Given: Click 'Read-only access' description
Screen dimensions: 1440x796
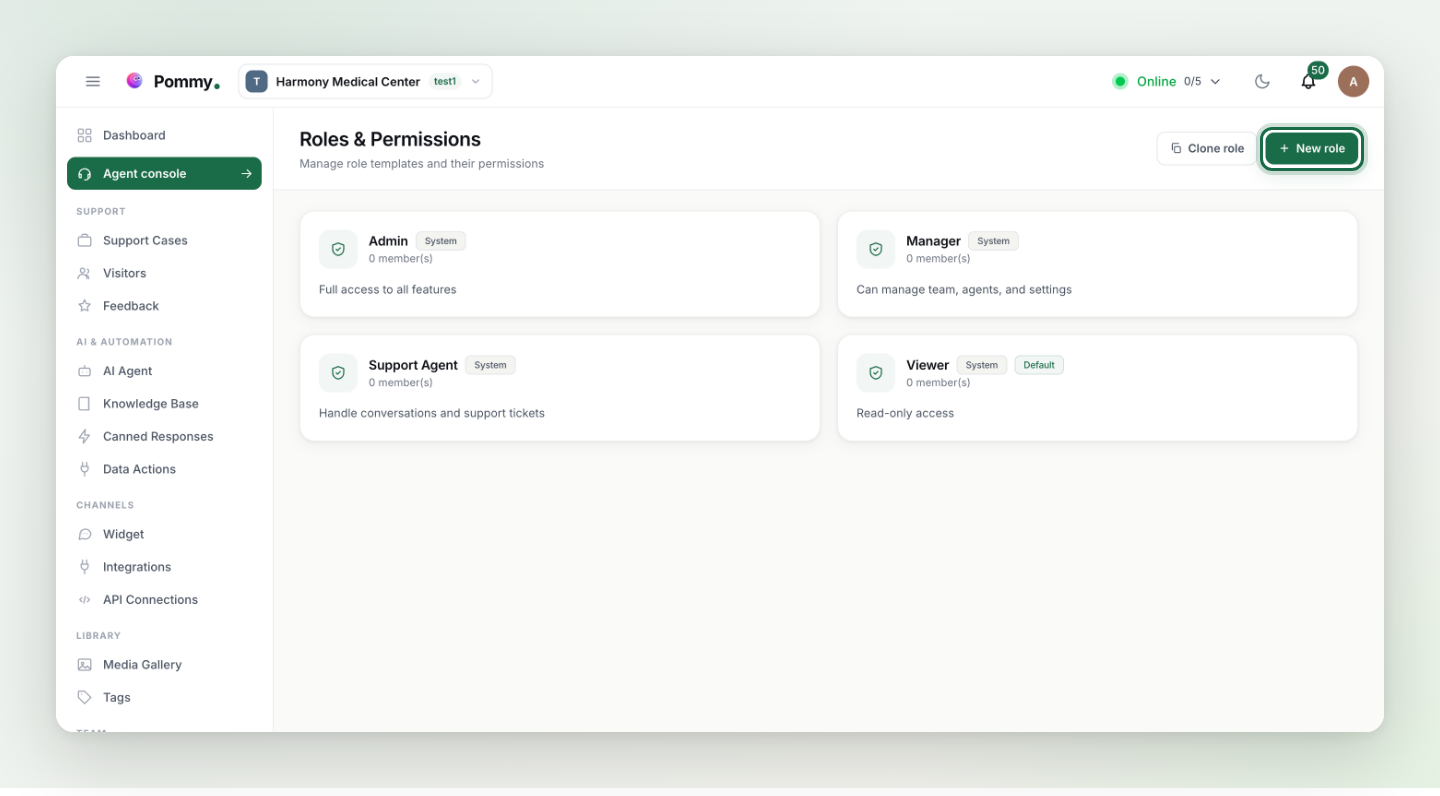Looking at the screenshot, I should (905, 413).
